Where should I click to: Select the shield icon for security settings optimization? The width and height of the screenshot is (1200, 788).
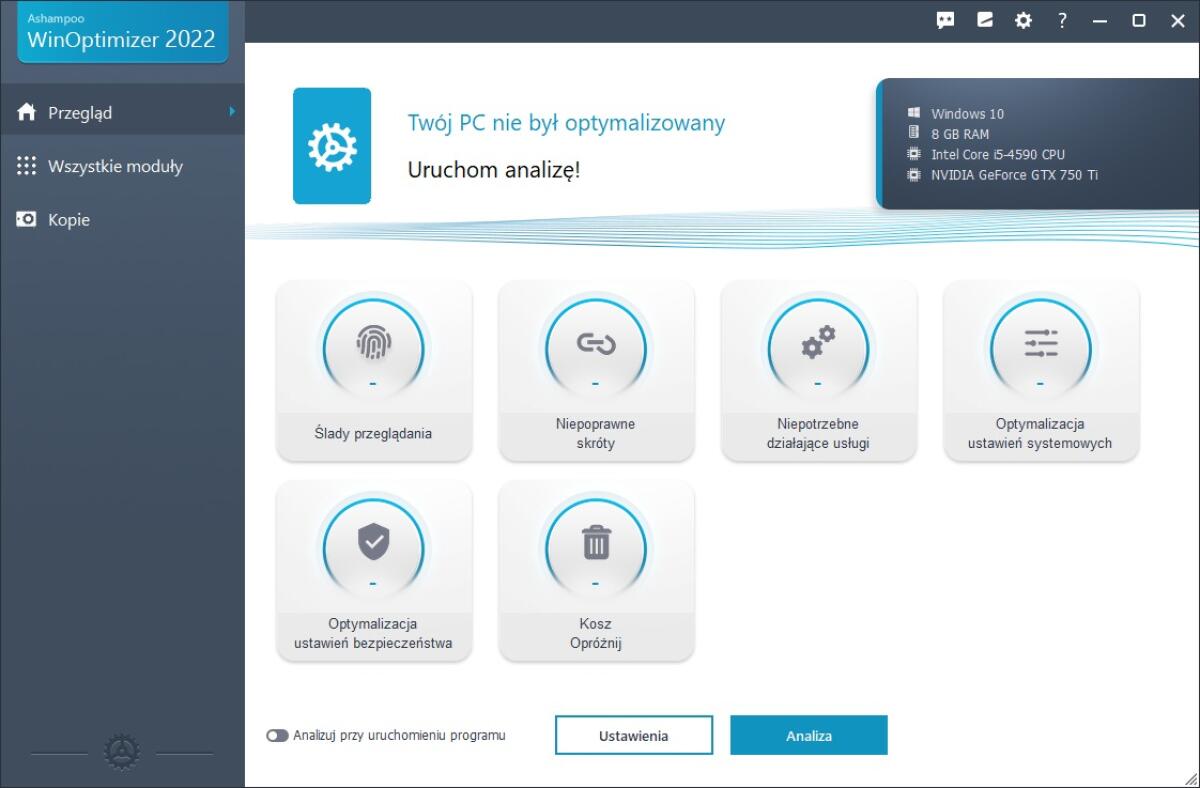point(374,545)
